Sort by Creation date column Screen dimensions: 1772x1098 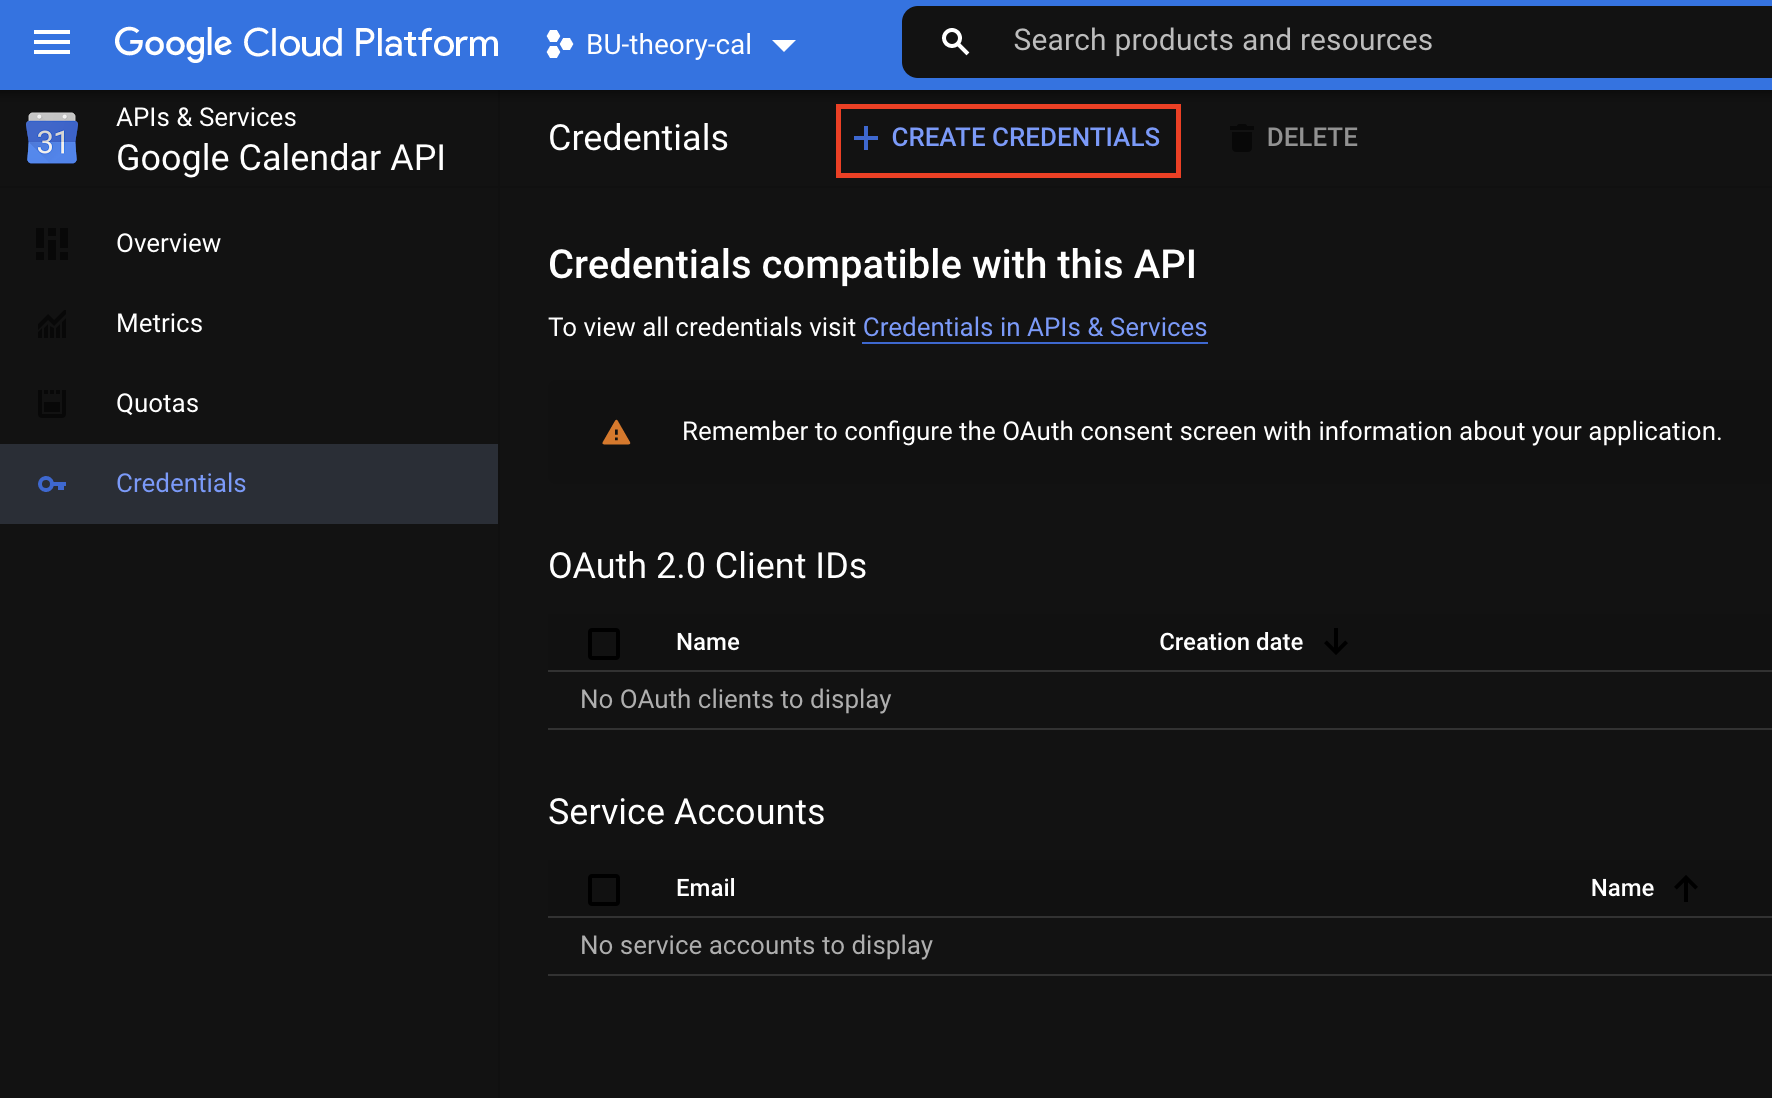coord(1231,642)
